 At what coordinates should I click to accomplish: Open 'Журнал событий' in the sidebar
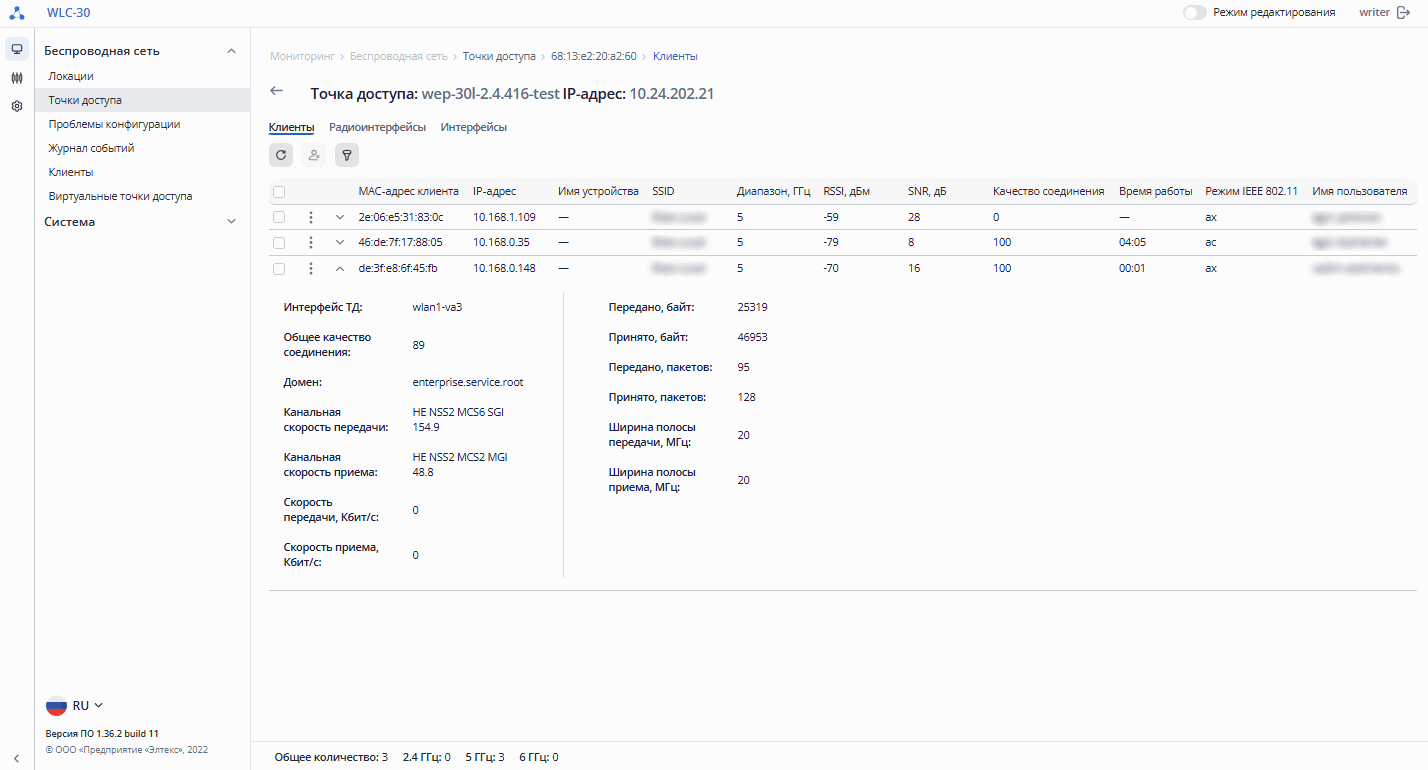pos(91,148)
